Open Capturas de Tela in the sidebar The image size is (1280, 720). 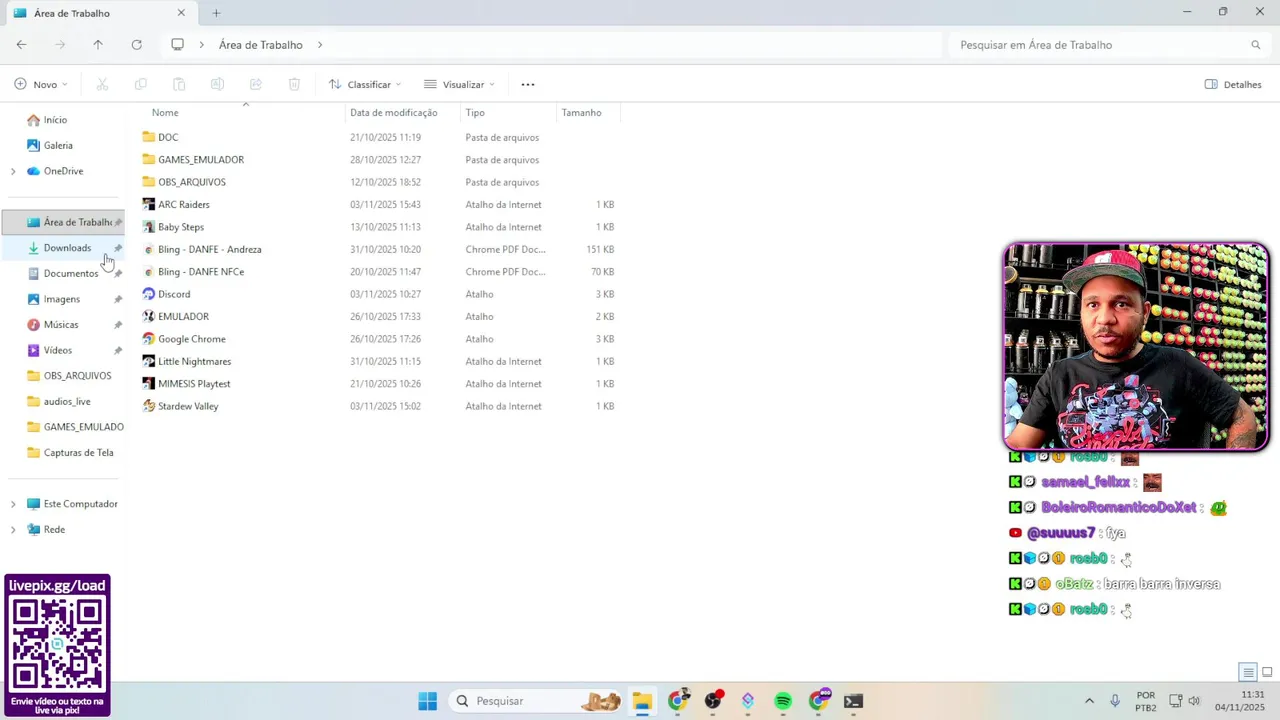click(78, 453)
